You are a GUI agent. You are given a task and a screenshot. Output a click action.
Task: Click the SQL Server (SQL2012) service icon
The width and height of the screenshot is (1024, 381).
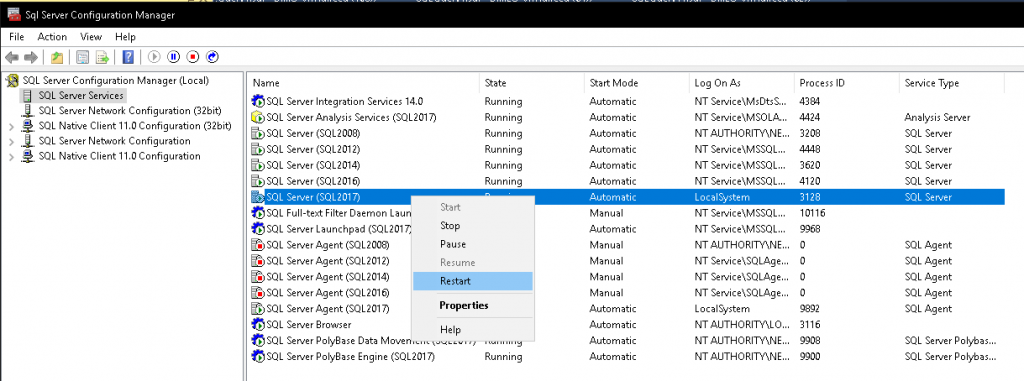click(258, 150)
